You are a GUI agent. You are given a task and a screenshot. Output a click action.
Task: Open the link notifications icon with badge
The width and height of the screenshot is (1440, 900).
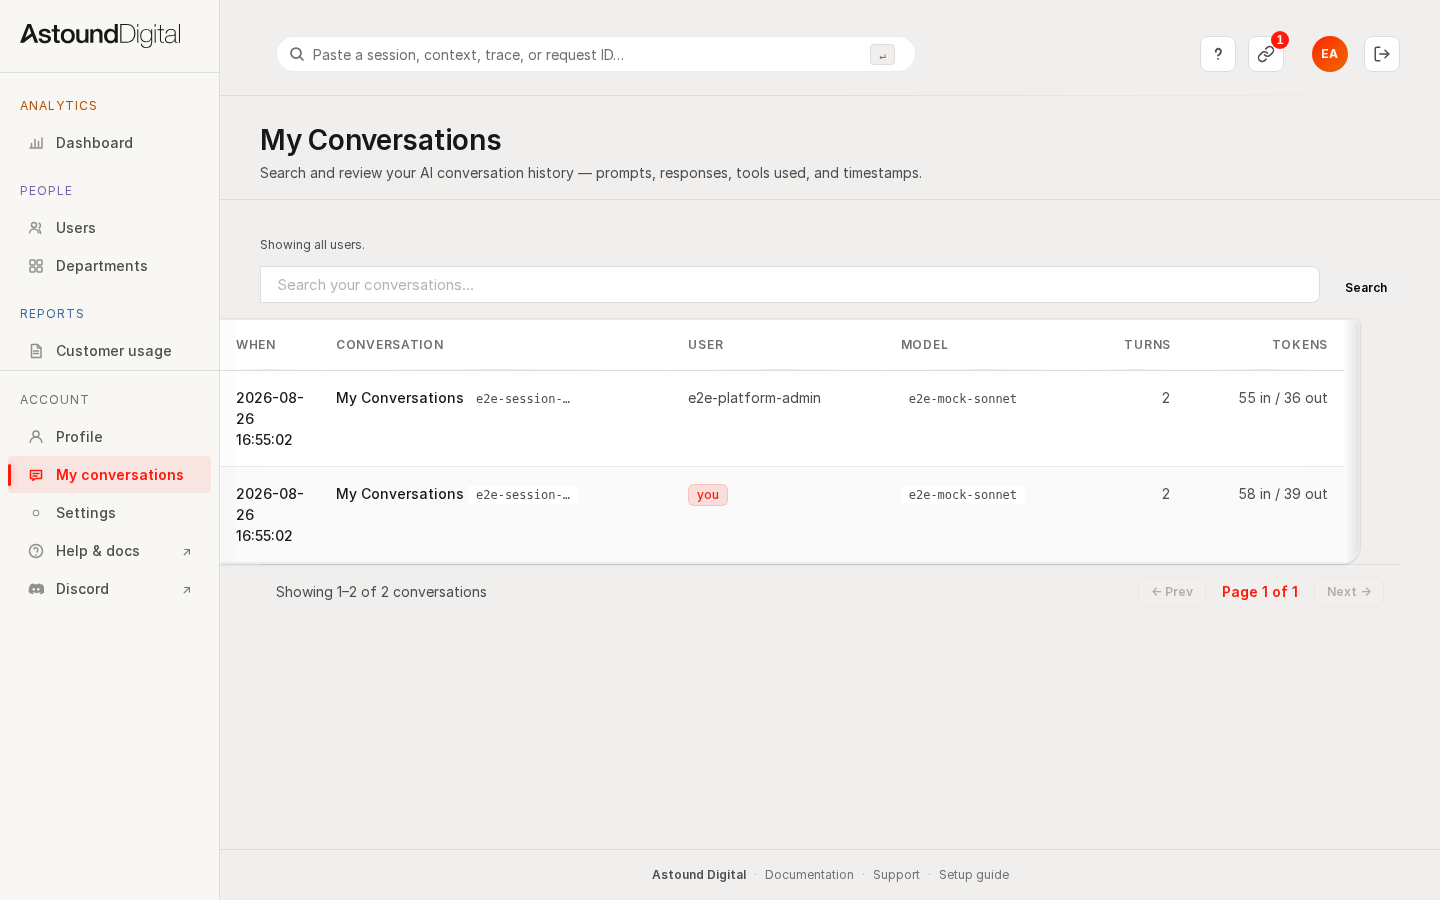coord(1266,54)
